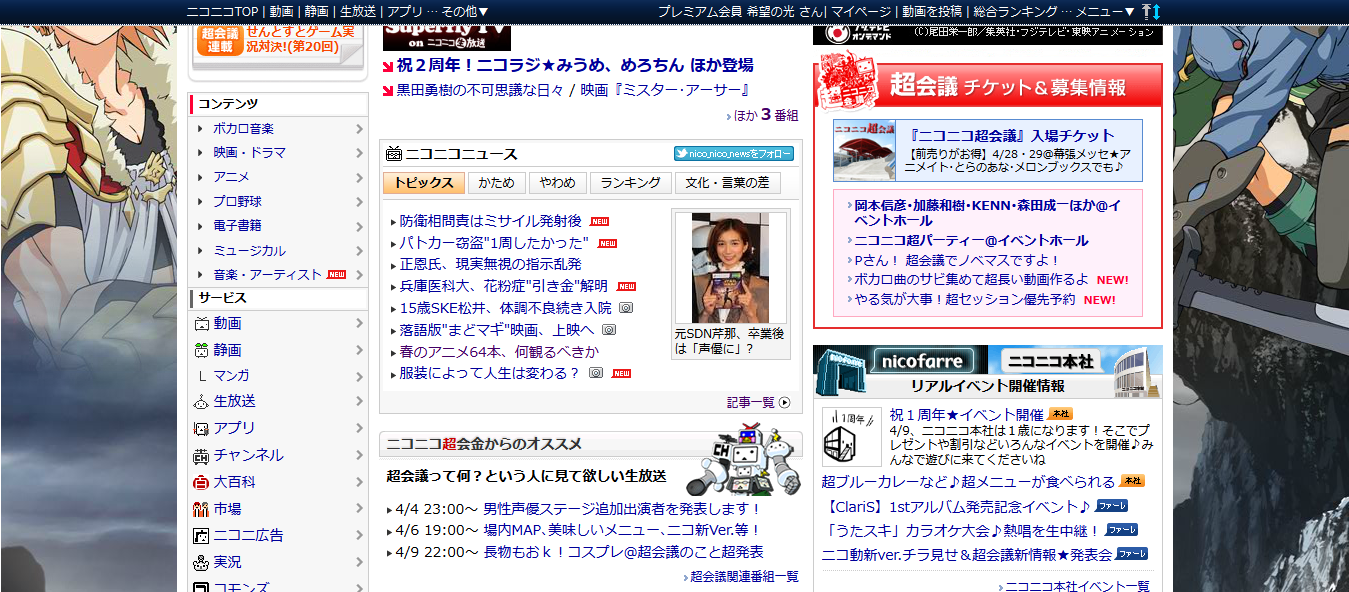
Task: Click the チャンネル icon in the sidebar
Action: (x=201, y=455)
